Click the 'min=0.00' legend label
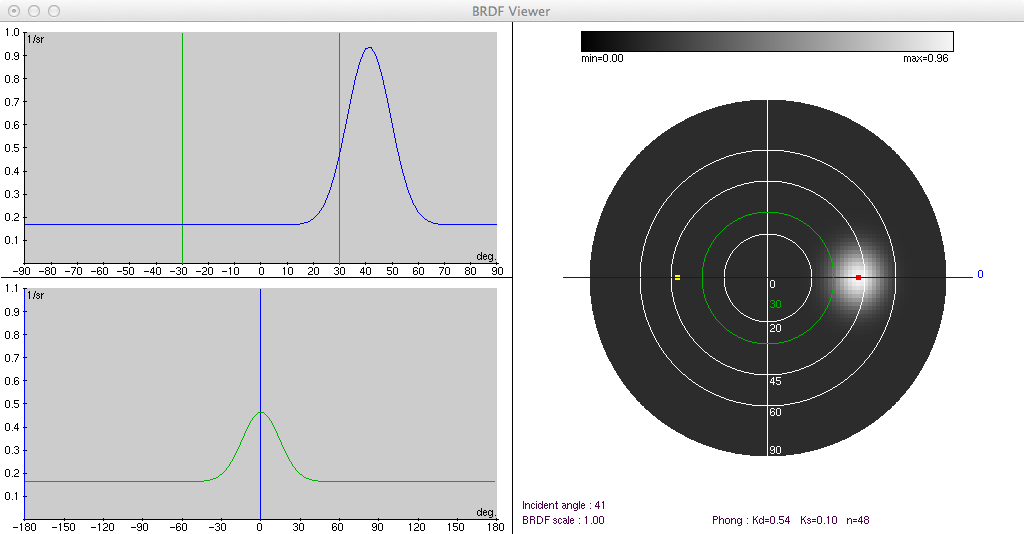The width and height of the screenshot is (1024, 534). click(602, 59)
